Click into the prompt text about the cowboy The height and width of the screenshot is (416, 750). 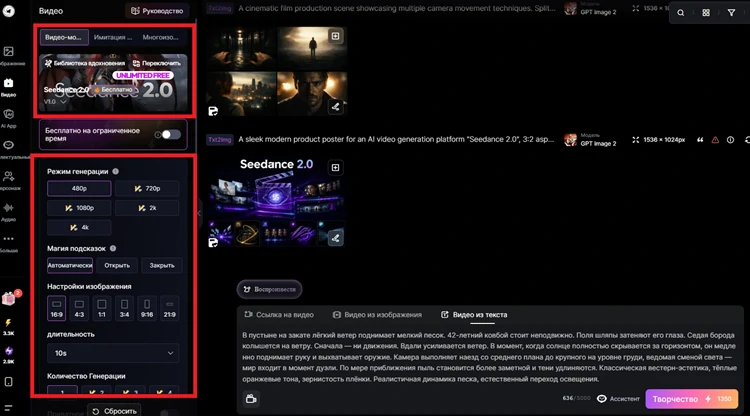tap(489, 357)
